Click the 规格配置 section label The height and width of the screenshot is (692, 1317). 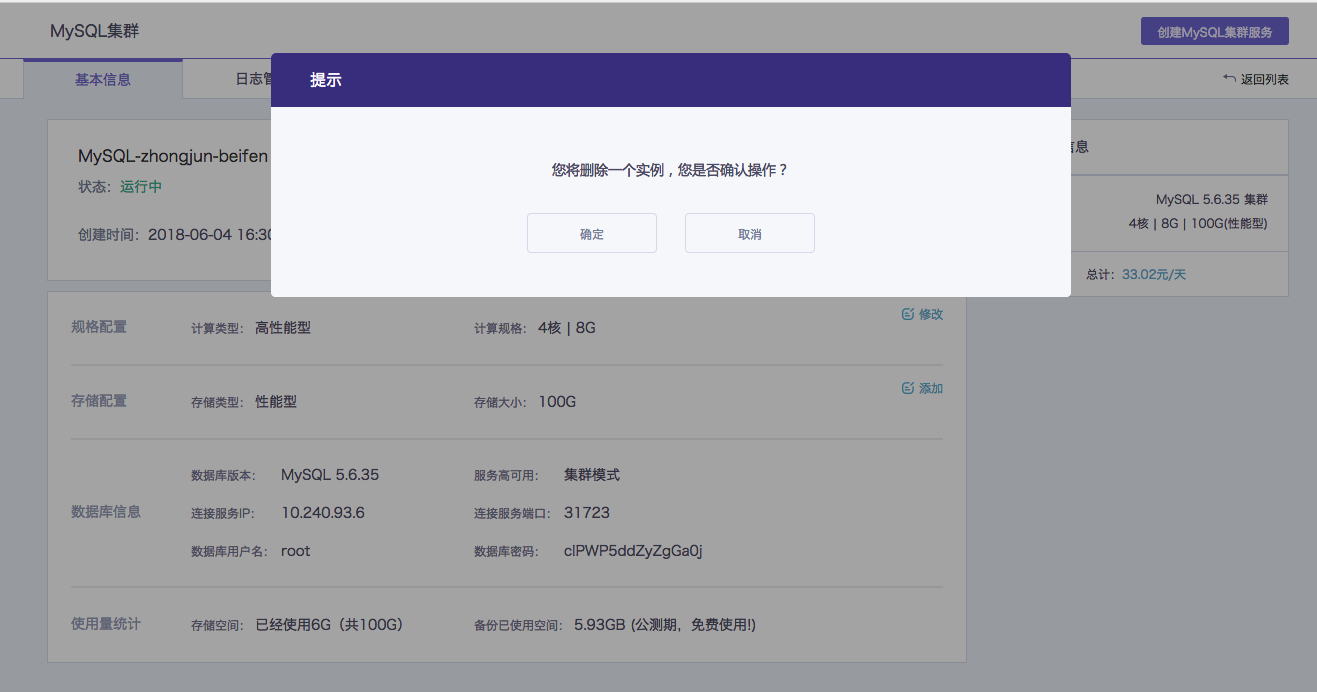click(99, 327)
